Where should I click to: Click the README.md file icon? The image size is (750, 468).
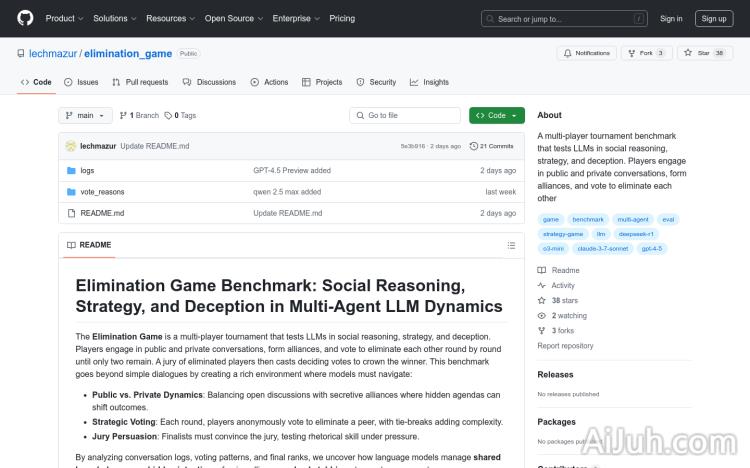pos(71,213)
